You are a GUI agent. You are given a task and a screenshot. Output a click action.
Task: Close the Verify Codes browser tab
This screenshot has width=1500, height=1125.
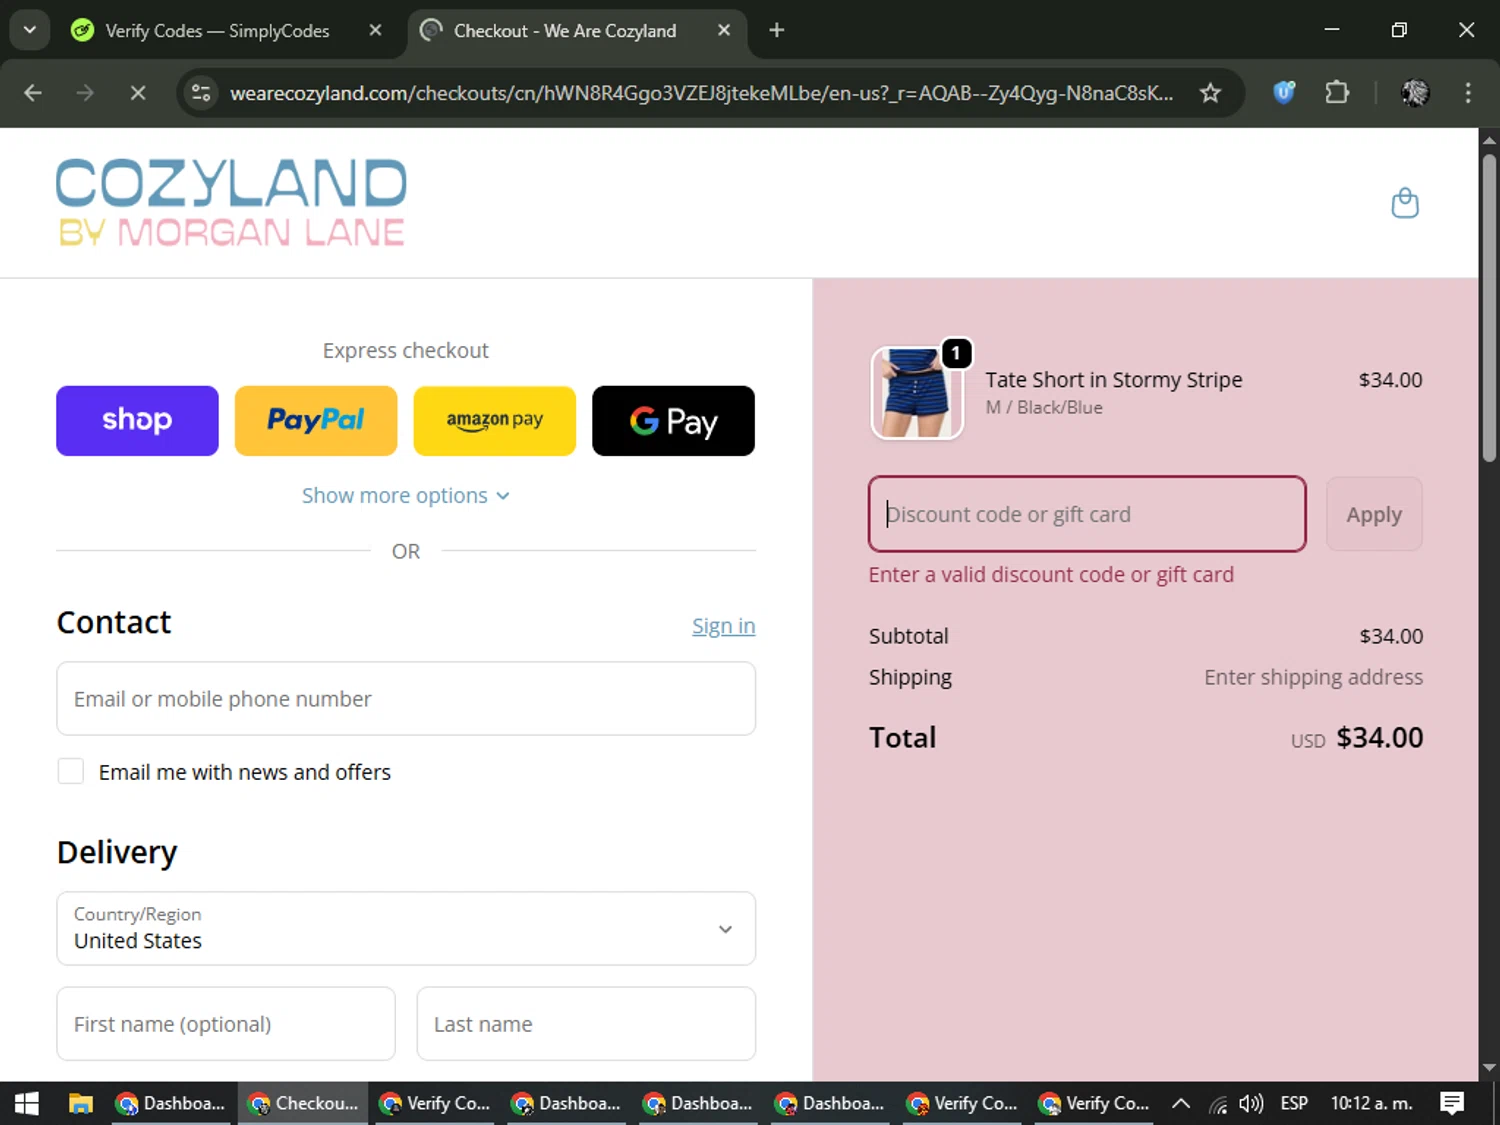tap(375, 30)
